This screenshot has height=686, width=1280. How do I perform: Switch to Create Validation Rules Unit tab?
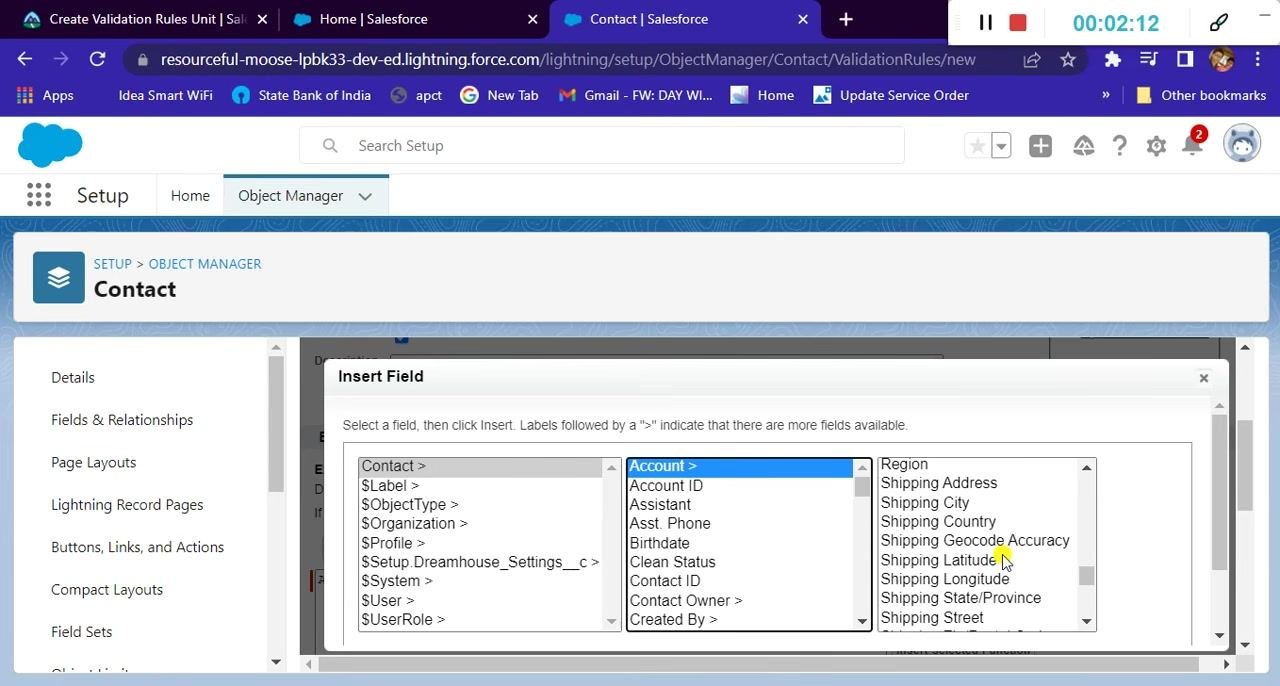coord(146,19)
